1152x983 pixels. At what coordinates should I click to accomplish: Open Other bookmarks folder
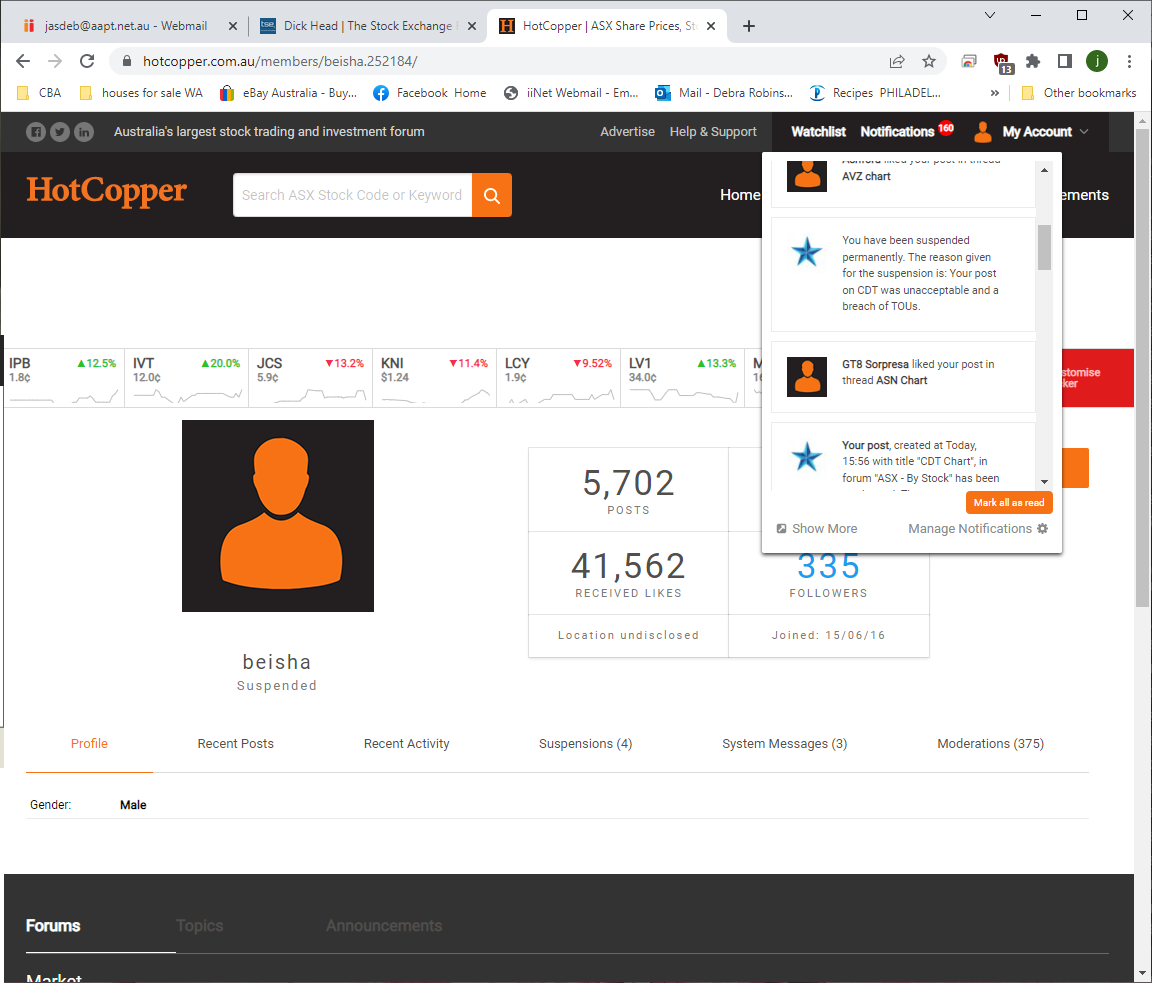(x=1079, y=93)
